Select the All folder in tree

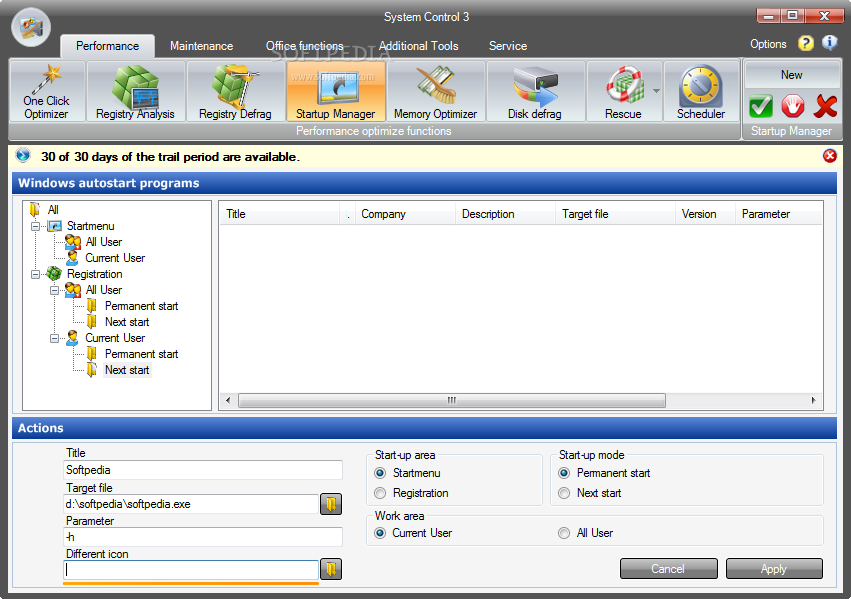[53, 209]
